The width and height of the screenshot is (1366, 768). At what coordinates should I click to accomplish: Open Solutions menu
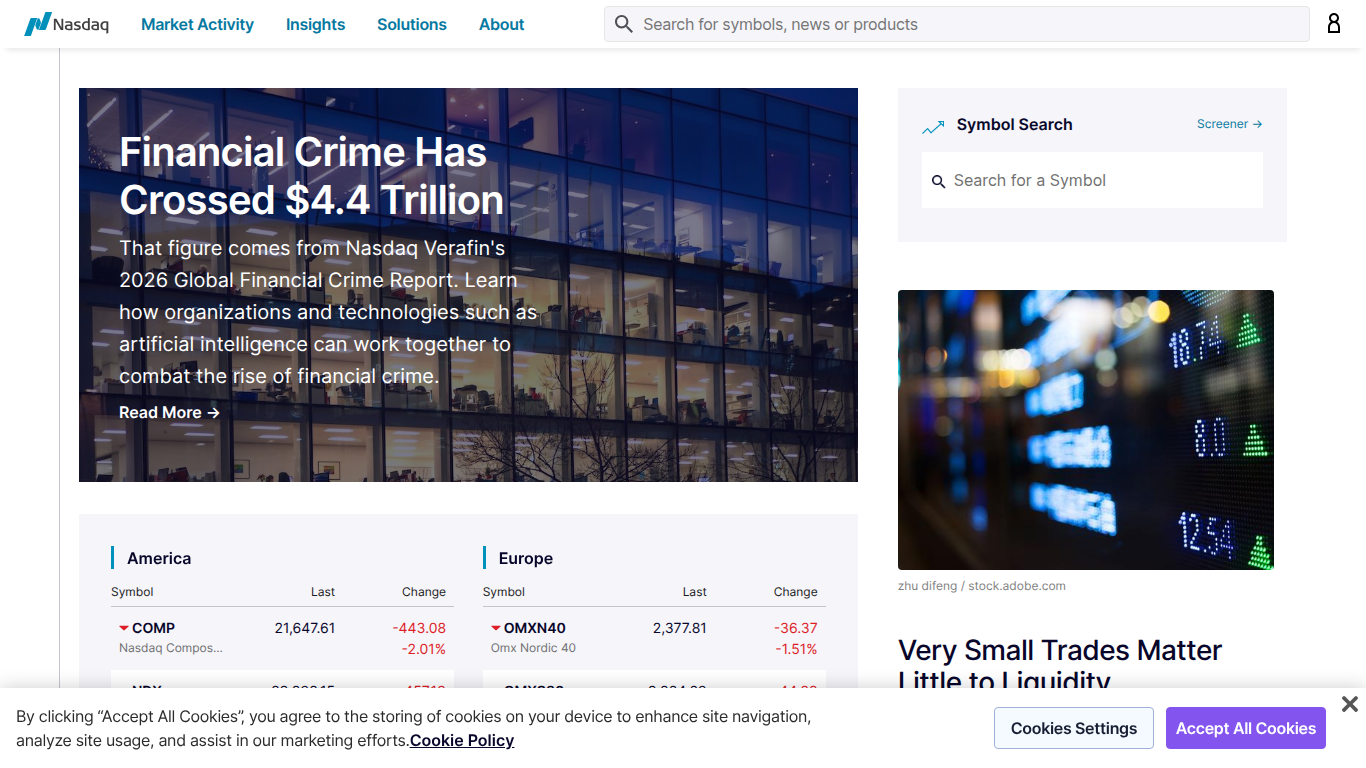click(x=412, y=24)
